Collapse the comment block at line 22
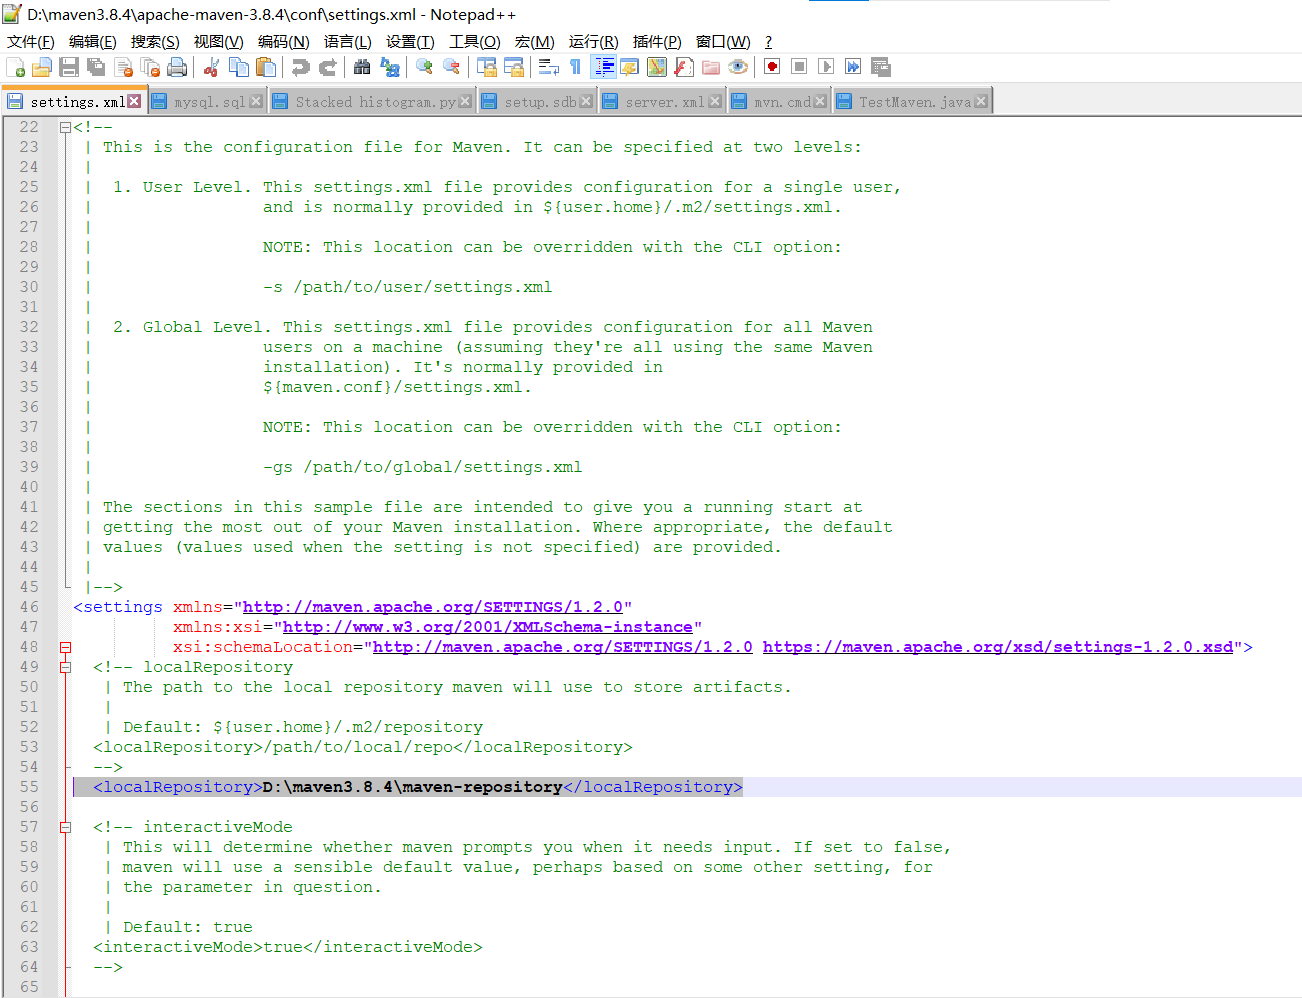Viewport: 1302px width, 998px height. coord(65,127)
